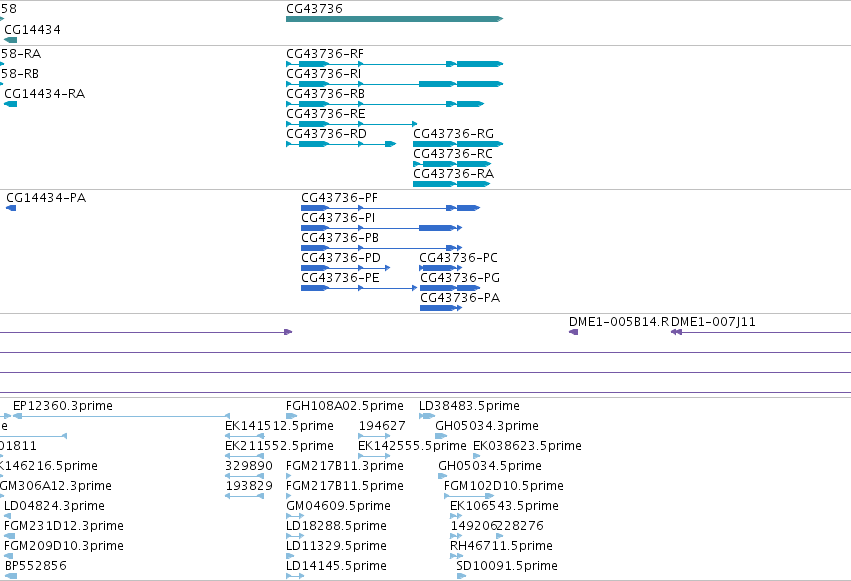
Task: Select the CG43736-RA transcript label
Action: (454, 174)
